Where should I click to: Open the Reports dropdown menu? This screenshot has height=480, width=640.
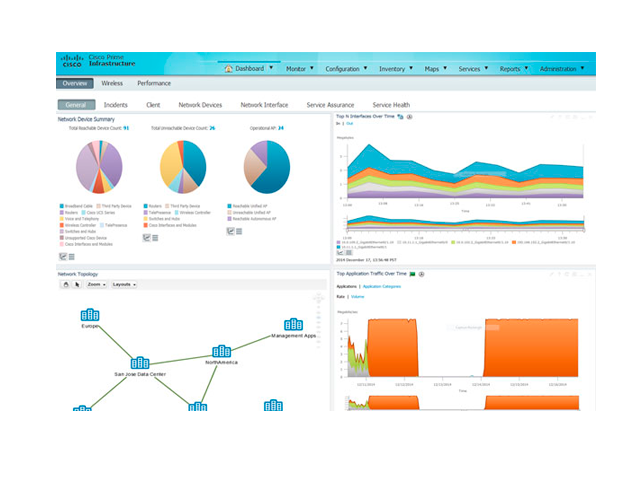514,69
